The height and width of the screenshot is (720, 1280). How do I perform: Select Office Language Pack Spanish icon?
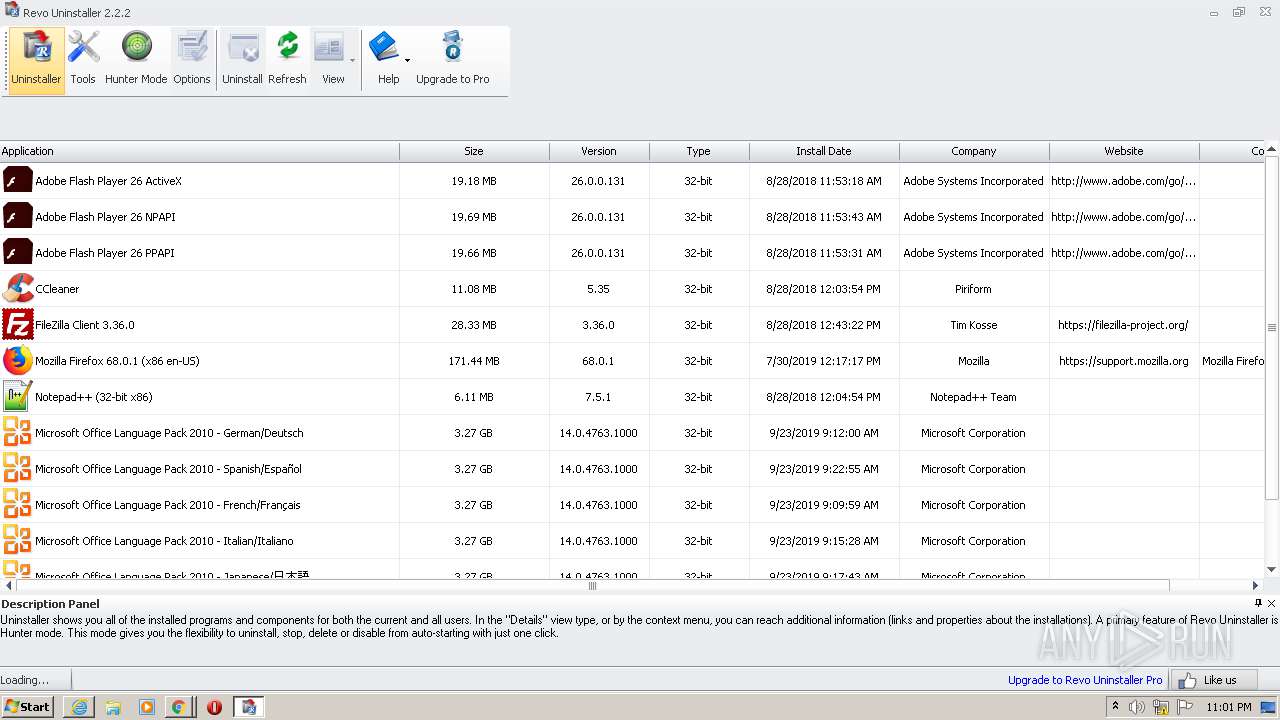(x=17, y=469)
